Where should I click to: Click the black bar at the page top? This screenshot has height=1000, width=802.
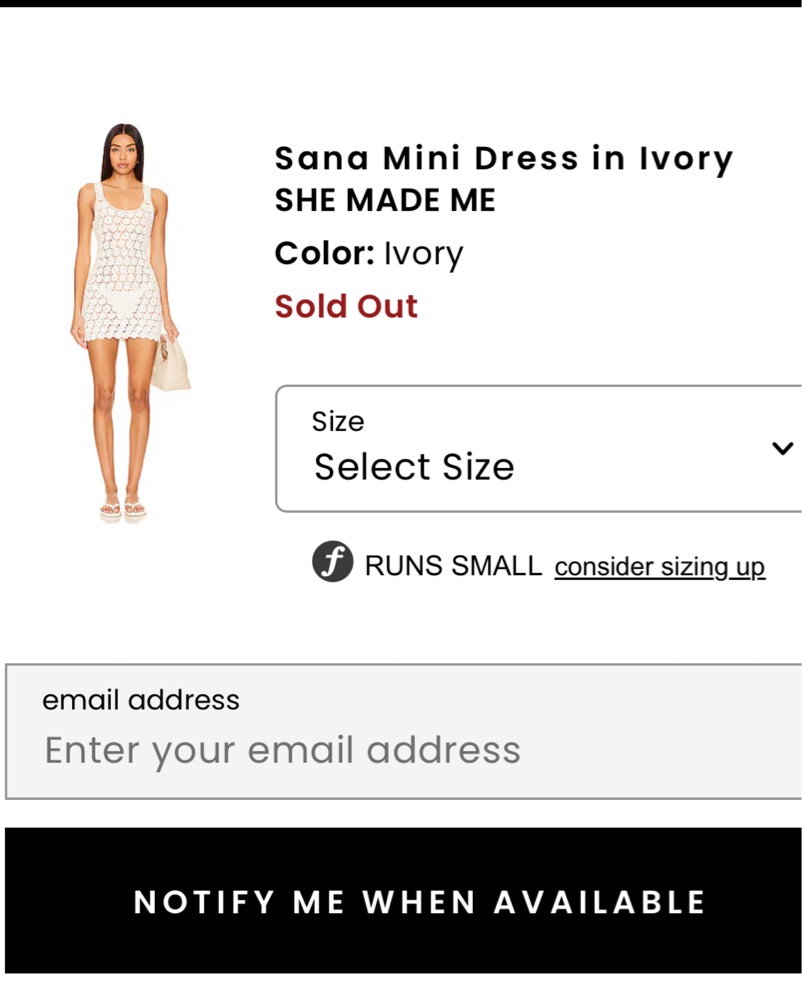point(401,3)
